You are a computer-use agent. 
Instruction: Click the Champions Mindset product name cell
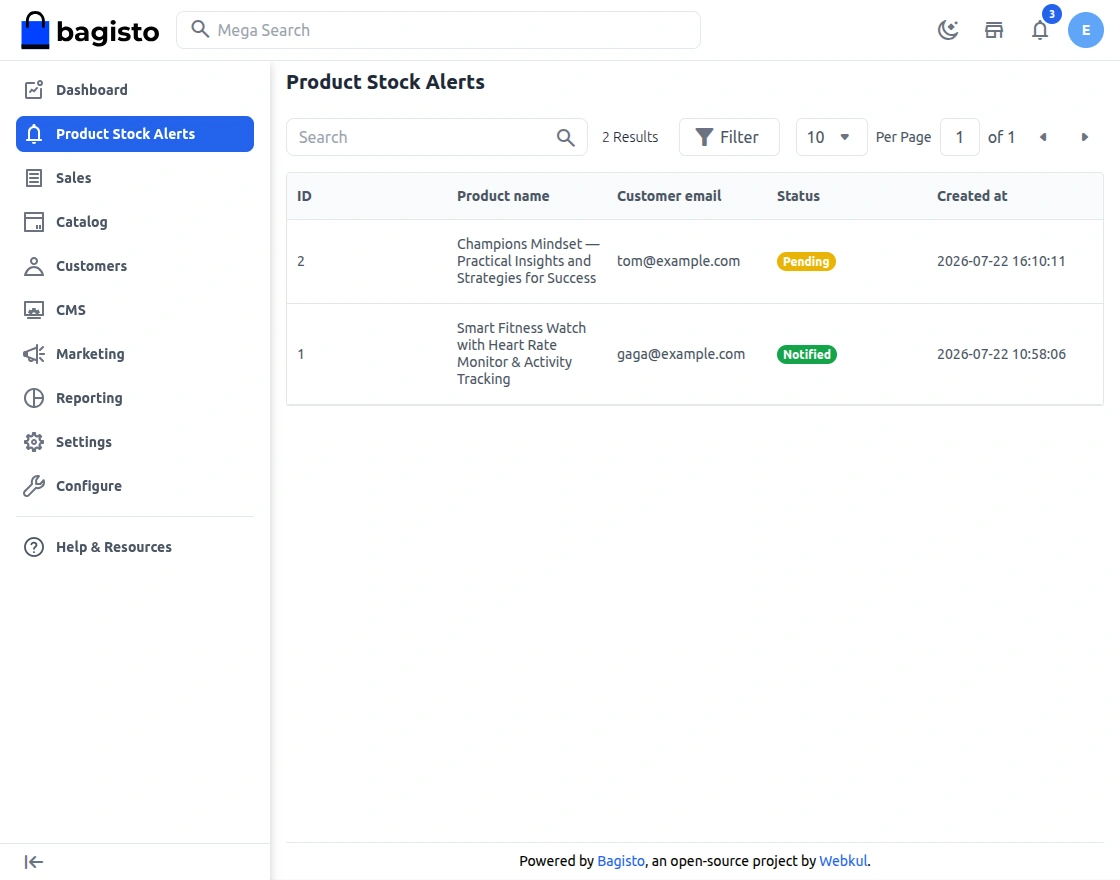(529, 261)
